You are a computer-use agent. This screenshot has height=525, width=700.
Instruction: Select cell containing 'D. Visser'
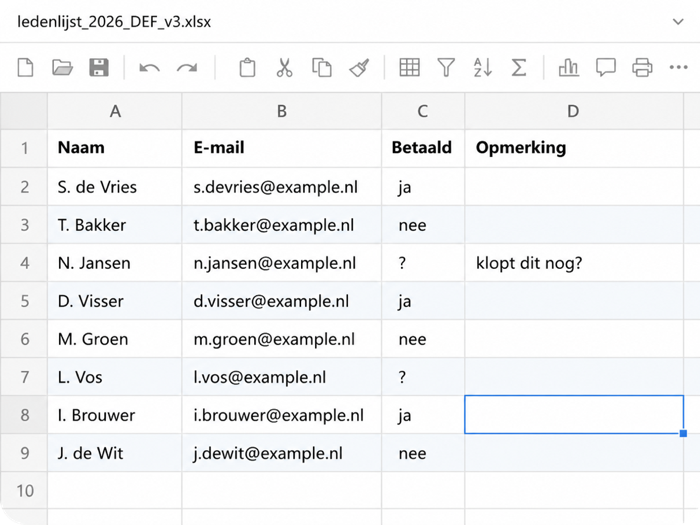(115, 300)
